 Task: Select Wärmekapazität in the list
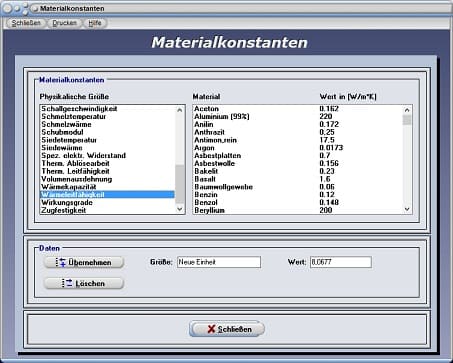click(x=107, y=187)
